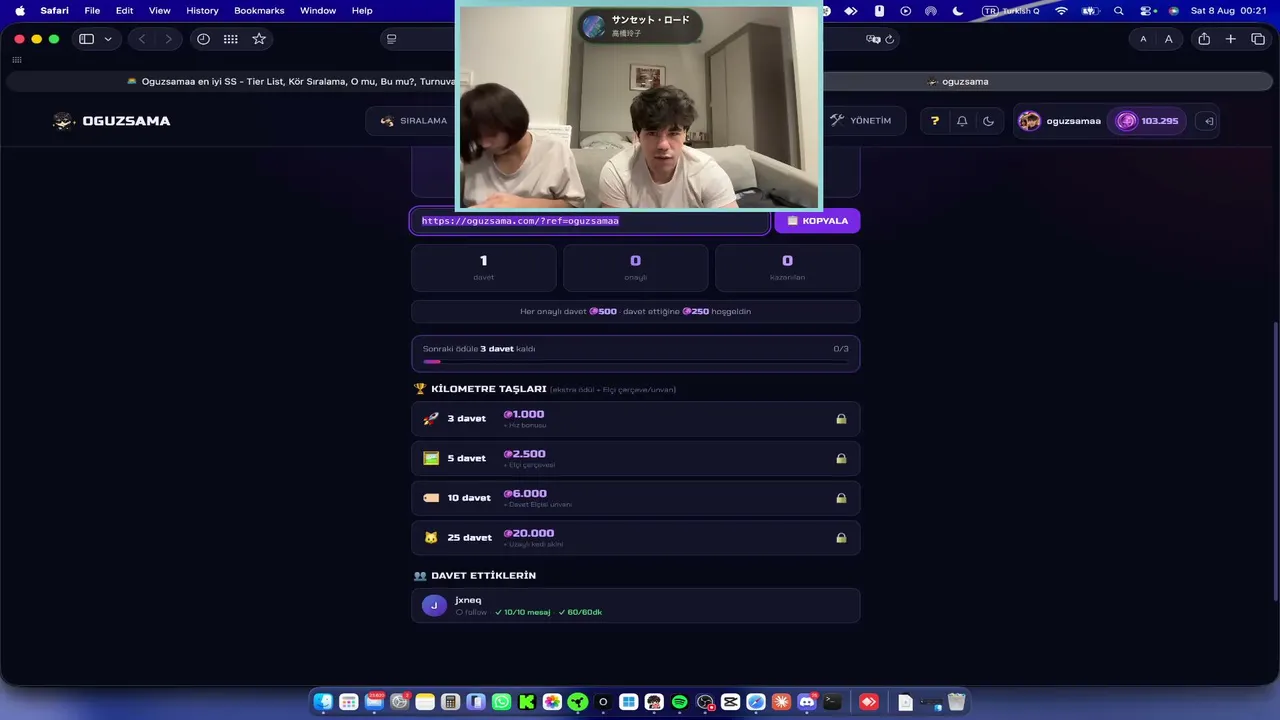Open Finder from the Dock
The width and height of the screenshot is (1280, 720).
(323, 702)
